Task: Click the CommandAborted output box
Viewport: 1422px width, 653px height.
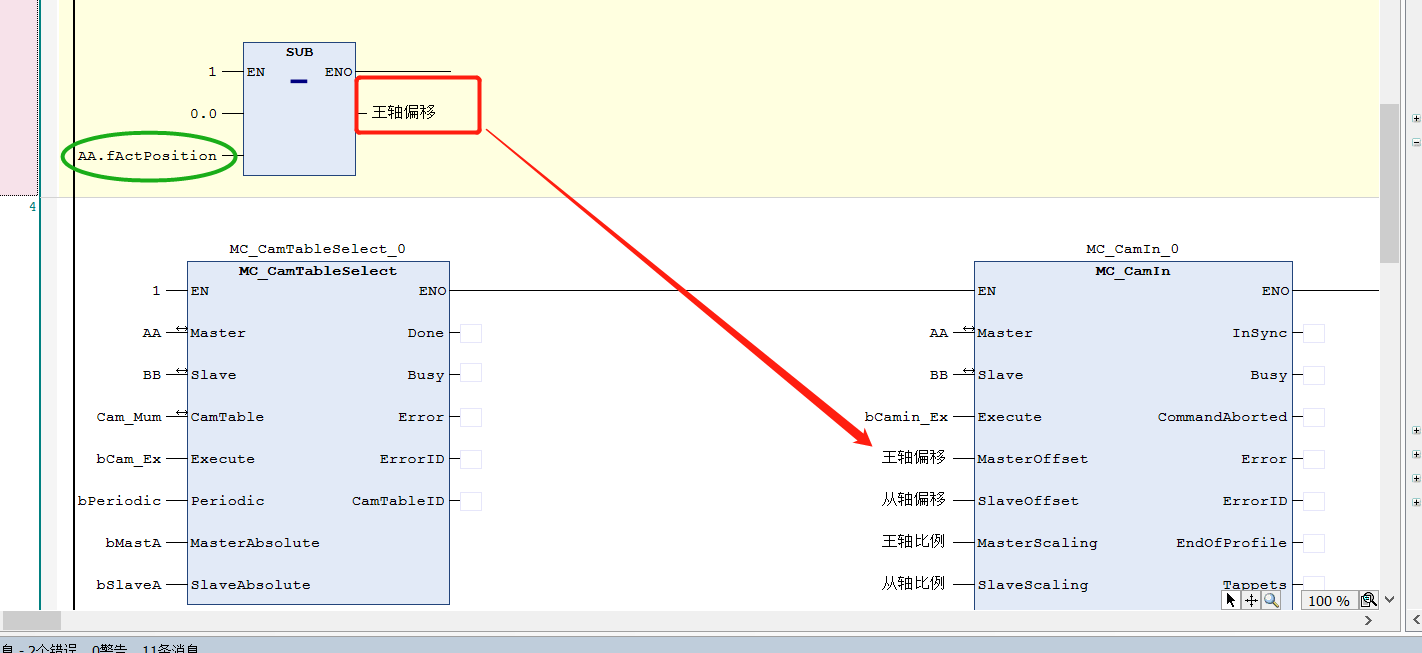Action: click(1314, 417)
